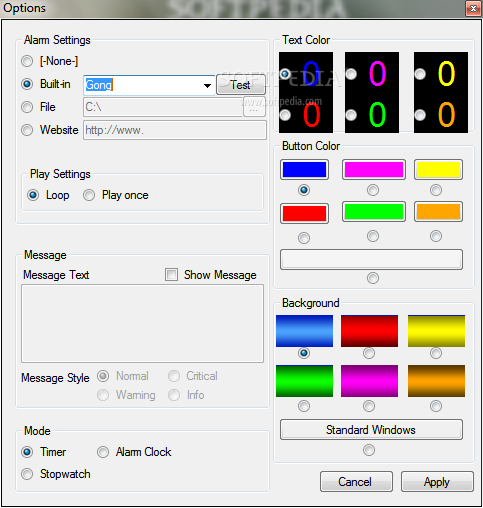Viewport: 483px width, 508px height.
Task: Click the green digit preview
Action: point(378,115)
